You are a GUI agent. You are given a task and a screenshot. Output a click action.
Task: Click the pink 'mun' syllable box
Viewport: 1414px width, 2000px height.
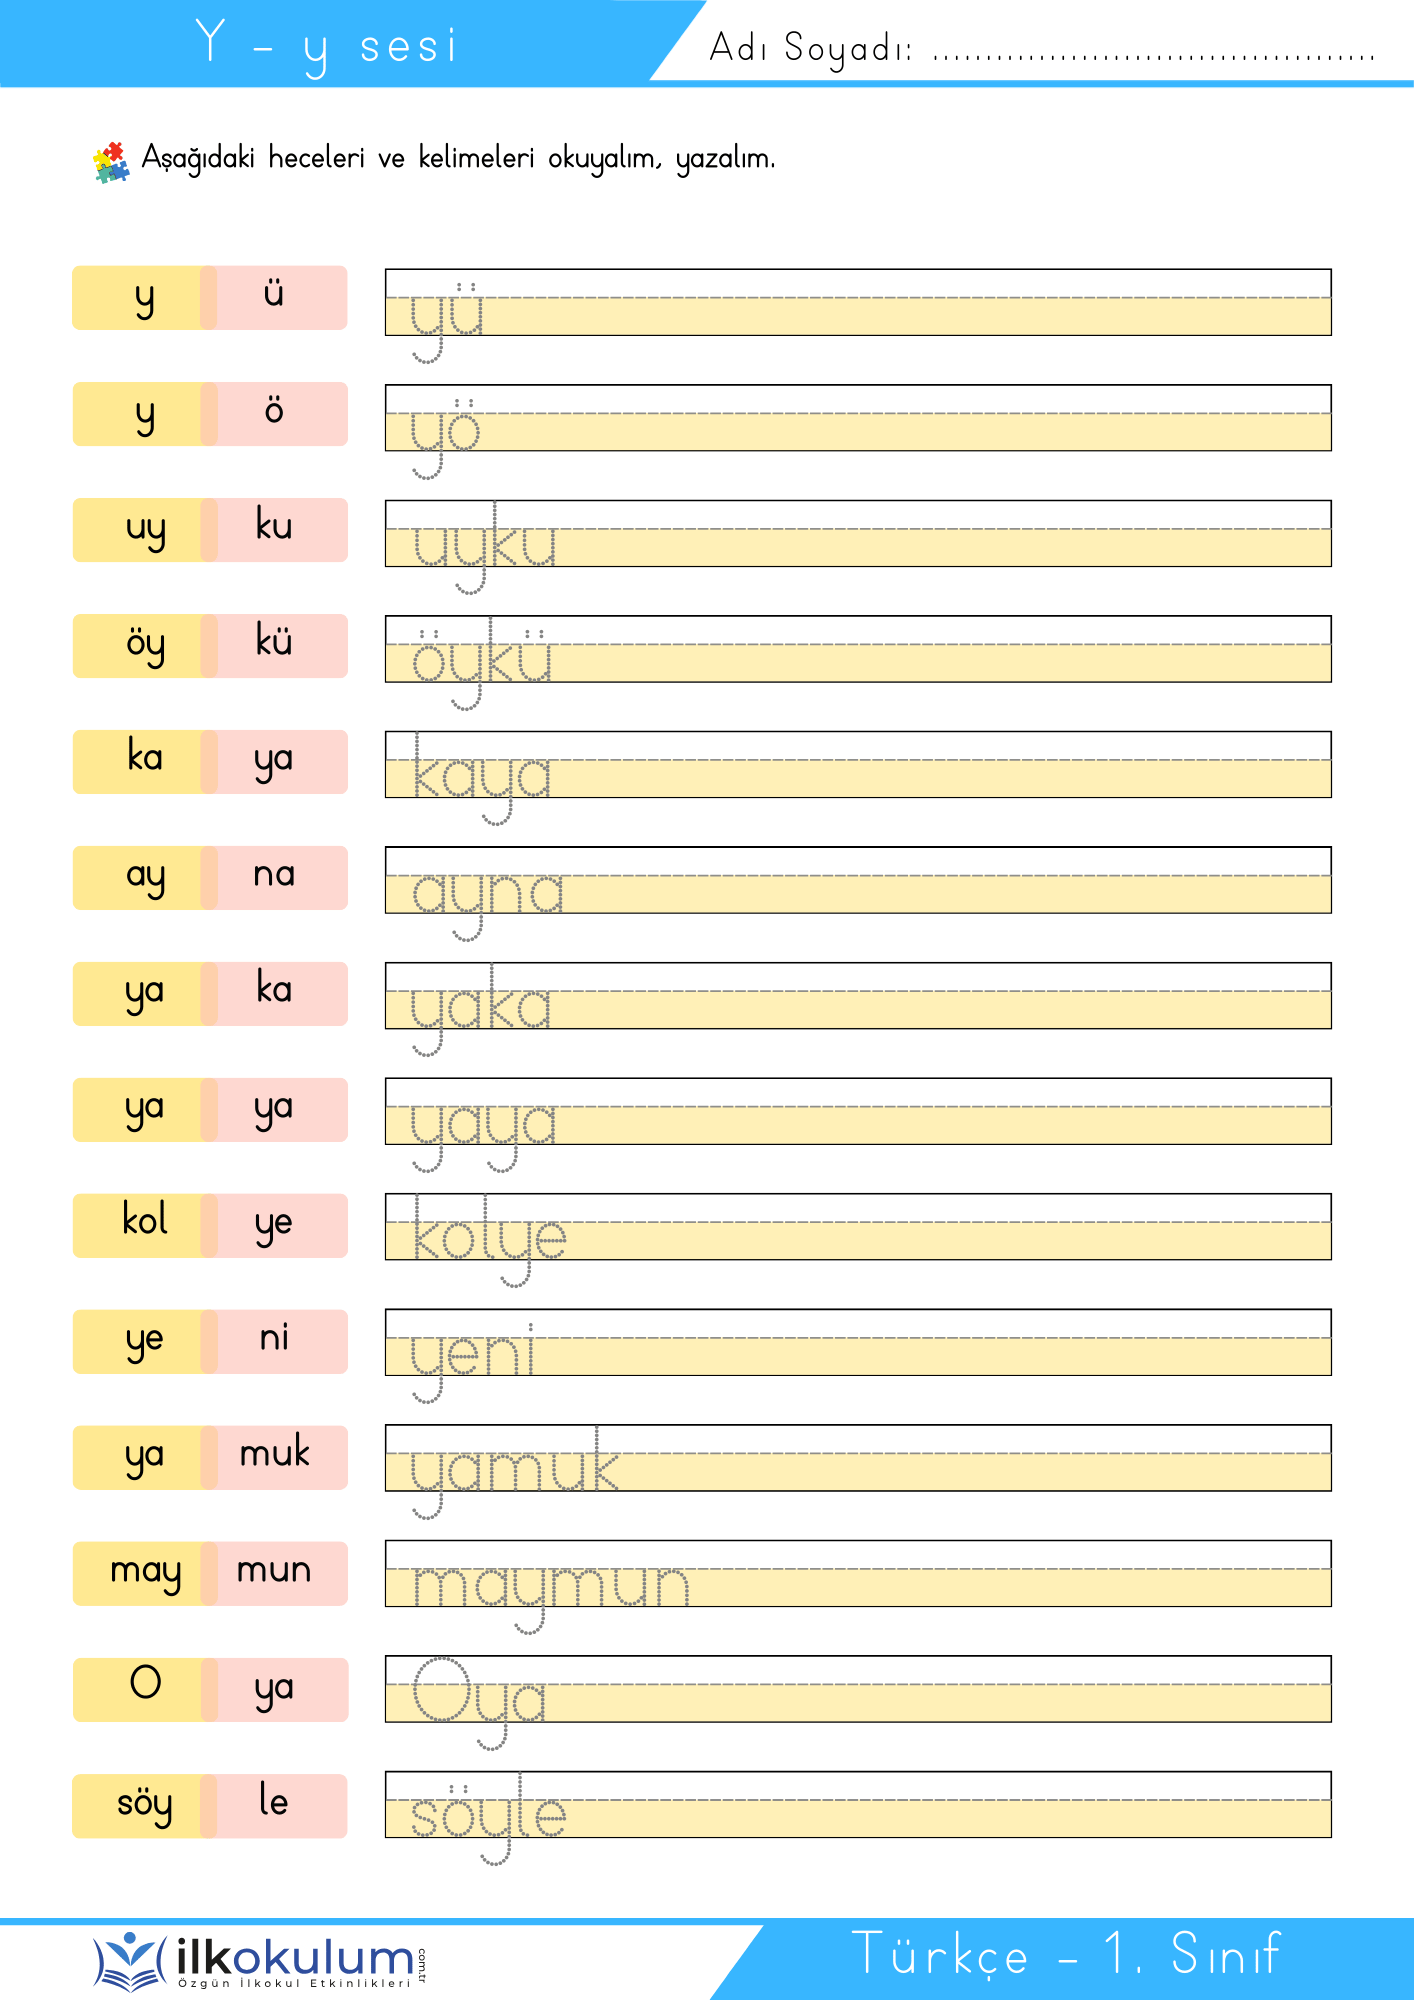[x=274, y=1573]
